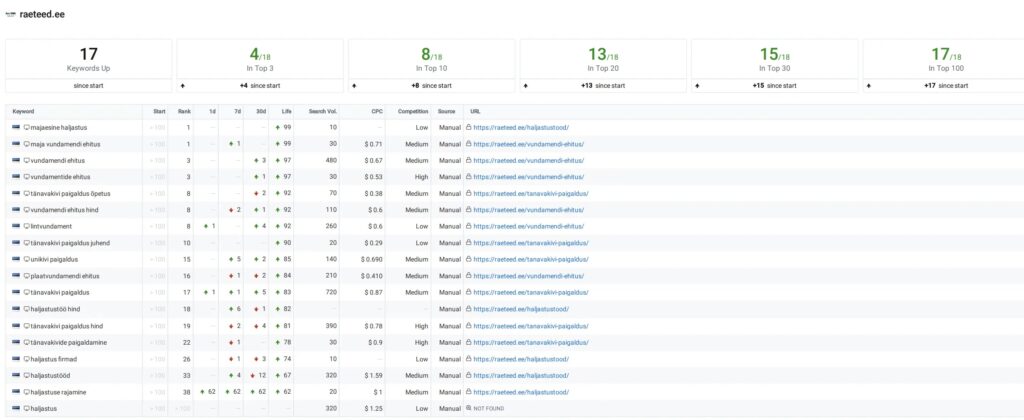Image resolution: width=1024 pixels, height=420 pixels.
Task: Click the green up arrow in In Top 3 card
Action: (182, 86)
